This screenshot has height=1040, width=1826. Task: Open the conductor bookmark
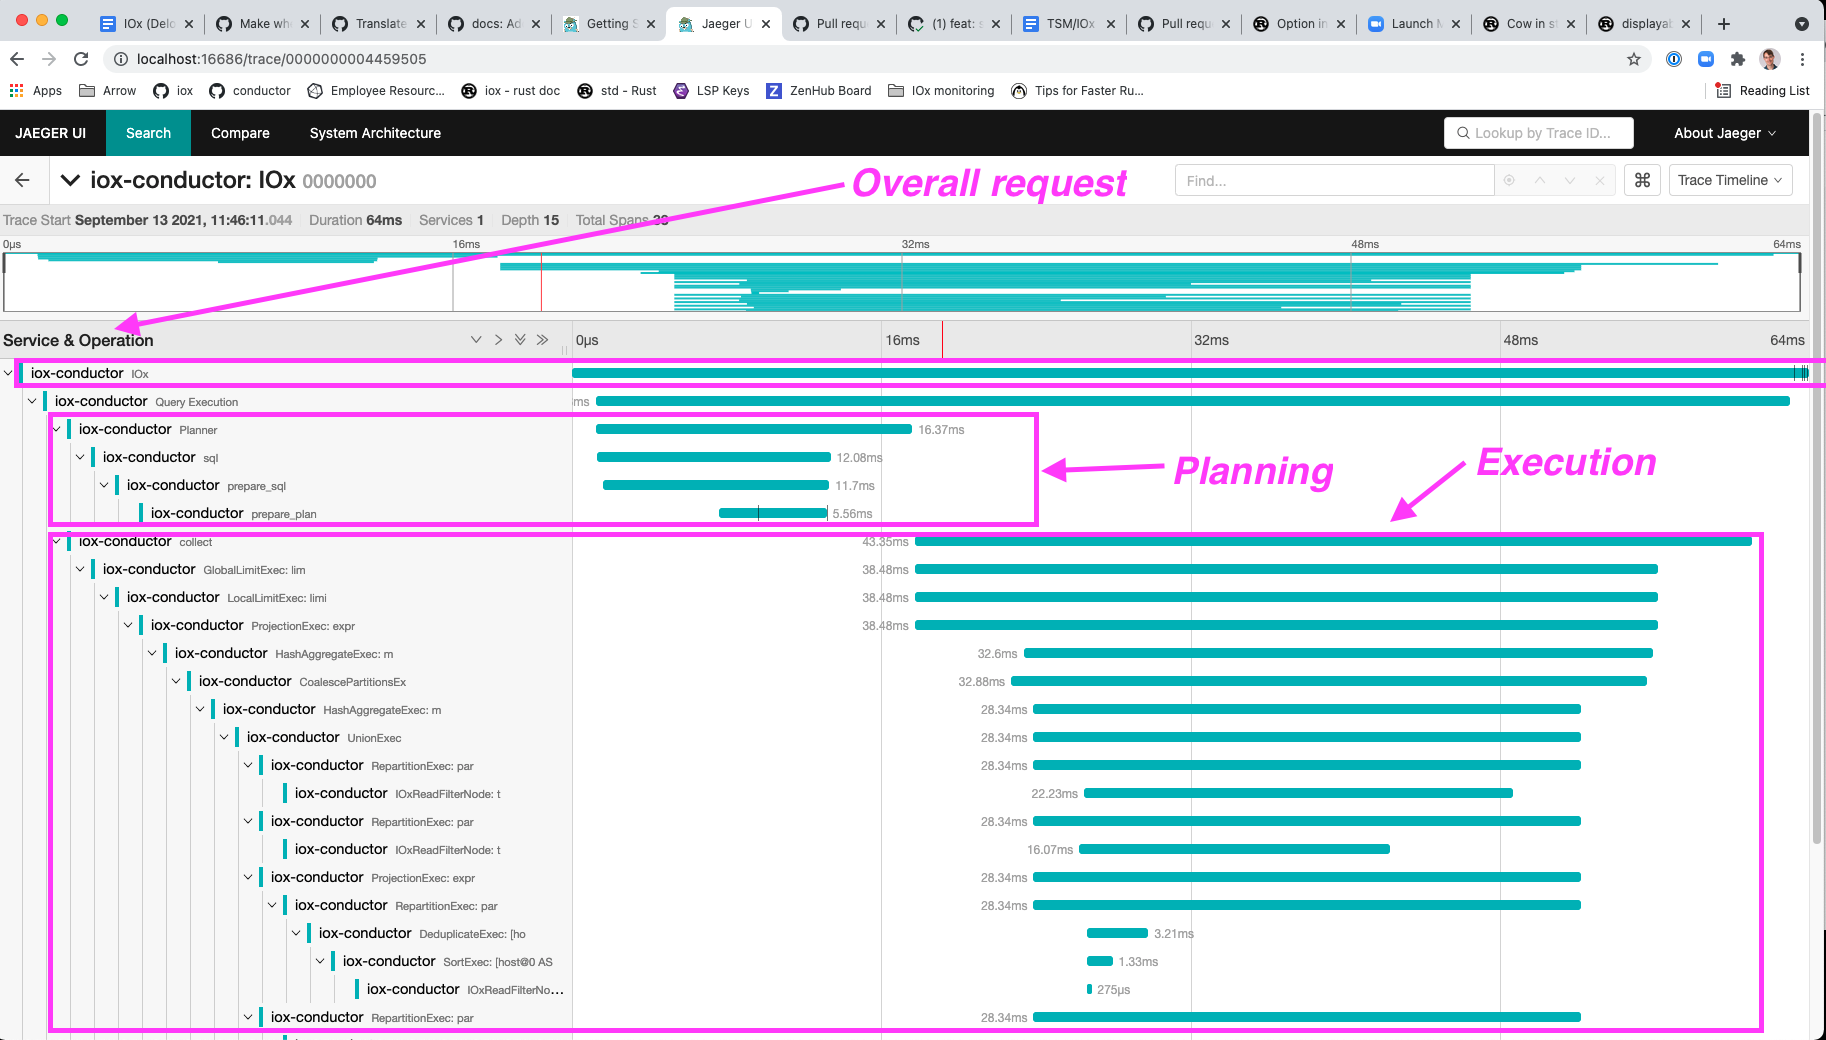click(250, 90)
